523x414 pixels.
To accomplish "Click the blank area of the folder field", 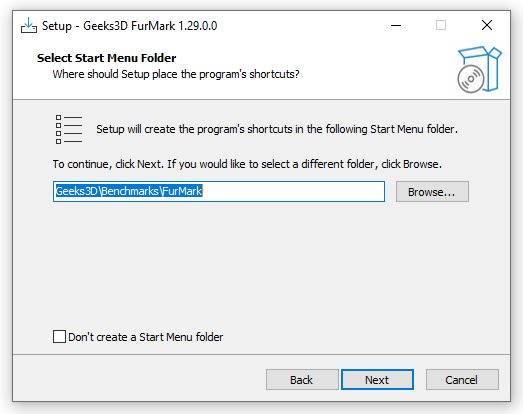I will (x=294, y=191).
